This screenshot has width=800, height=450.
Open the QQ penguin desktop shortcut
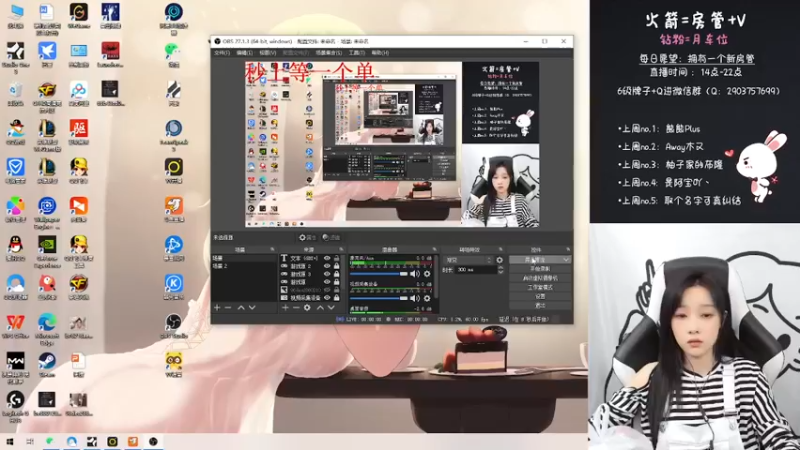15,249
